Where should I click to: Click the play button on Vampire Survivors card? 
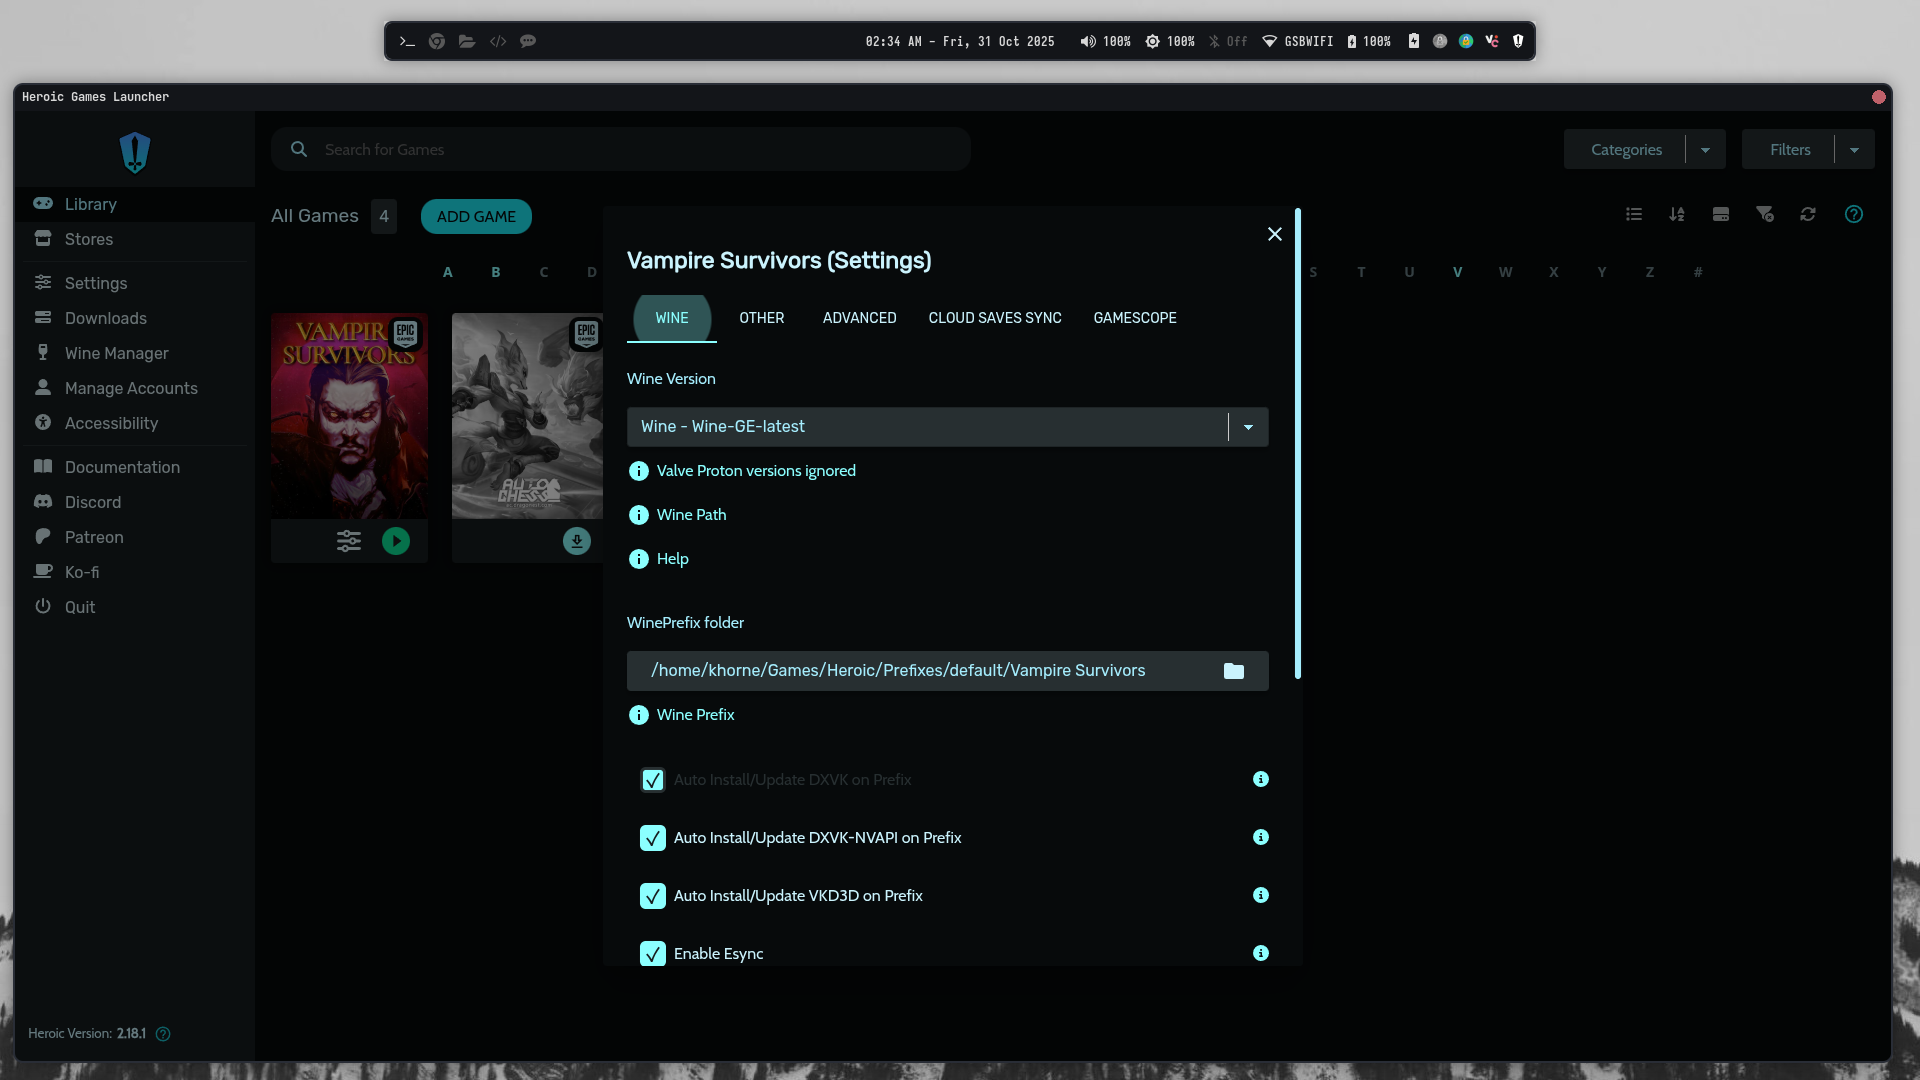click(396, 541)
